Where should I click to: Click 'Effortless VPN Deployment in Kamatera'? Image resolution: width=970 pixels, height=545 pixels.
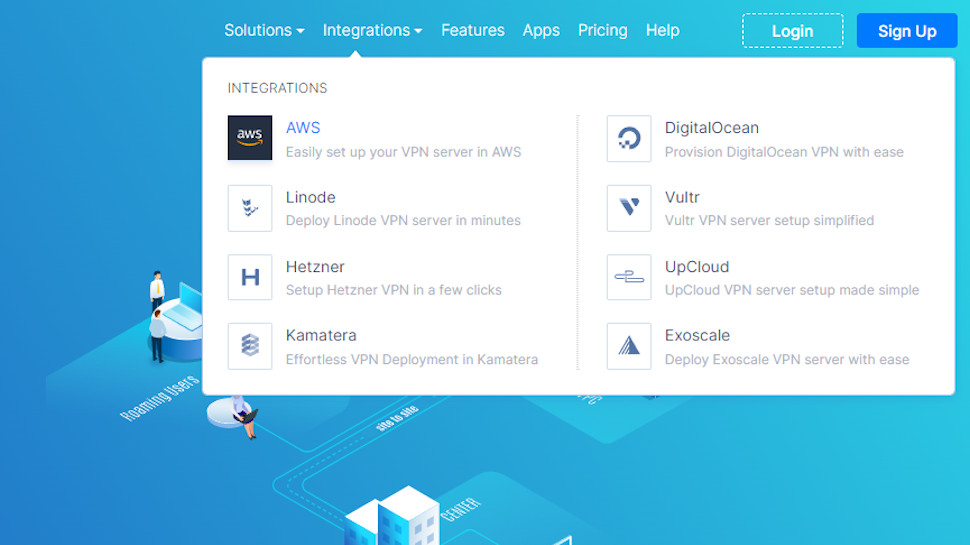[412, 359]
